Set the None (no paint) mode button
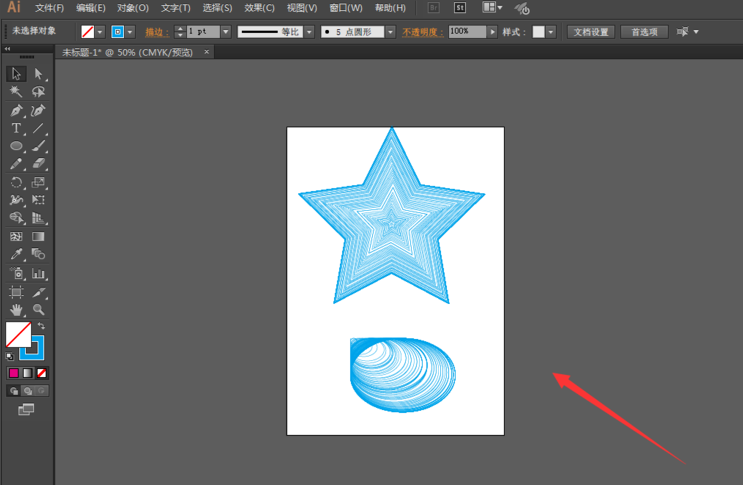The width and height of the screenshot is (743, 485). [x=42, y=373]
